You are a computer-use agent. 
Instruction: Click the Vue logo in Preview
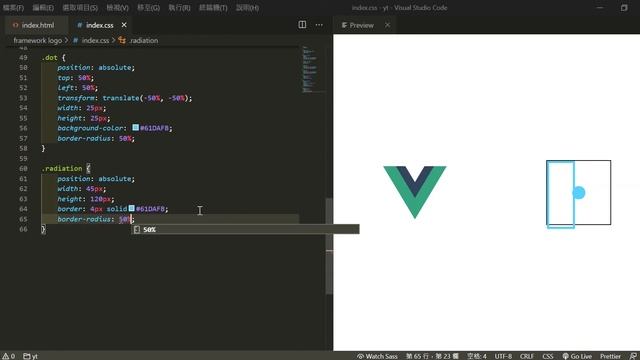pos(415,192)
